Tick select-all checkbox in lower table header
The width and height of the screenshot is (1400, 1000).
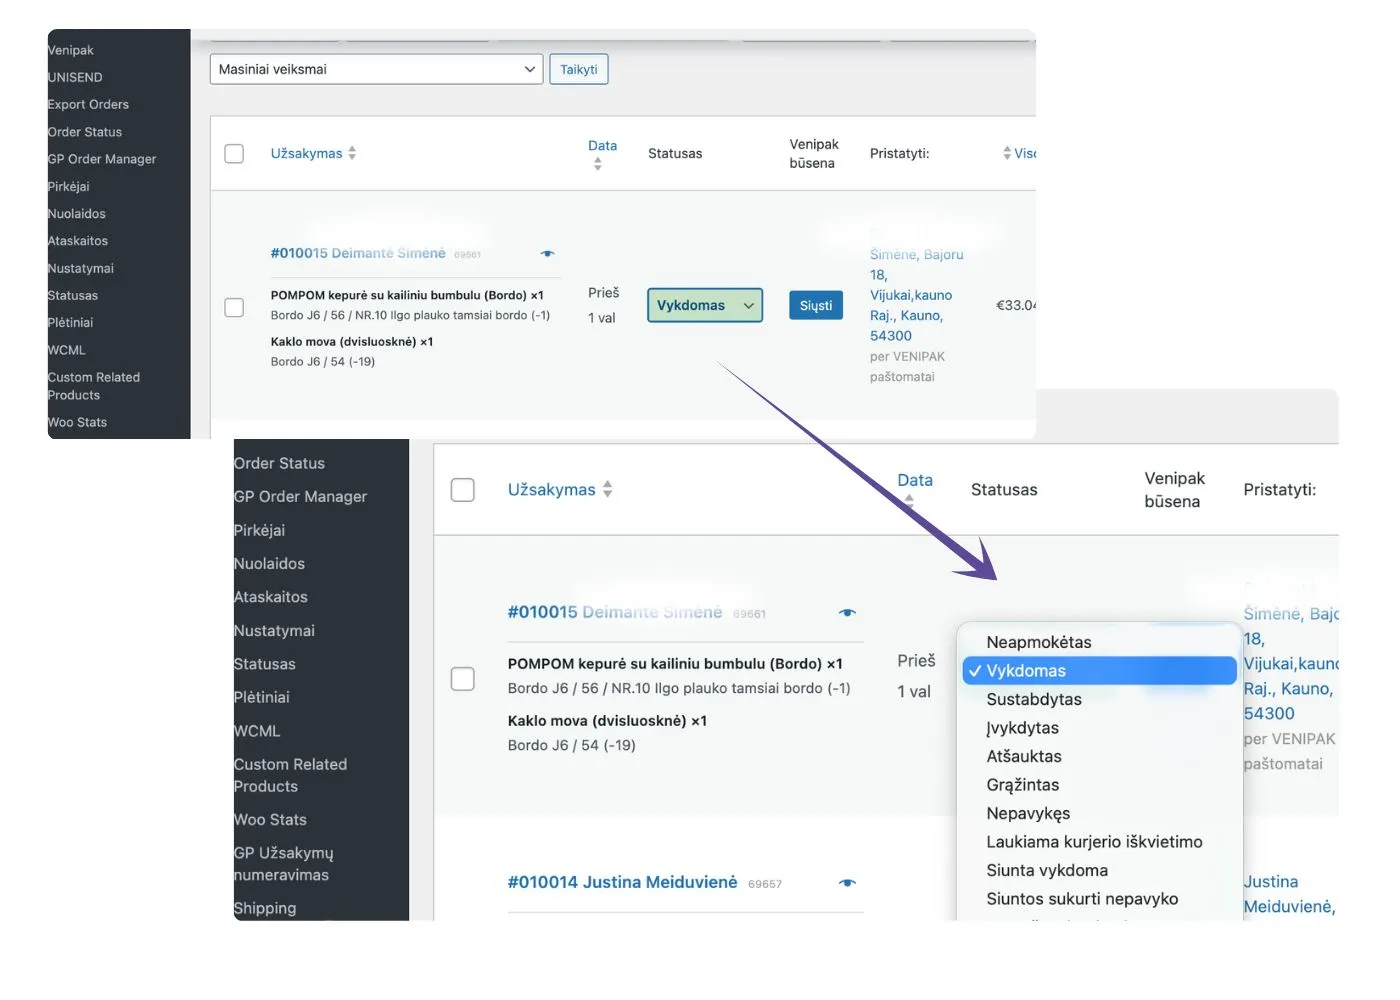(x=463, y=490)
